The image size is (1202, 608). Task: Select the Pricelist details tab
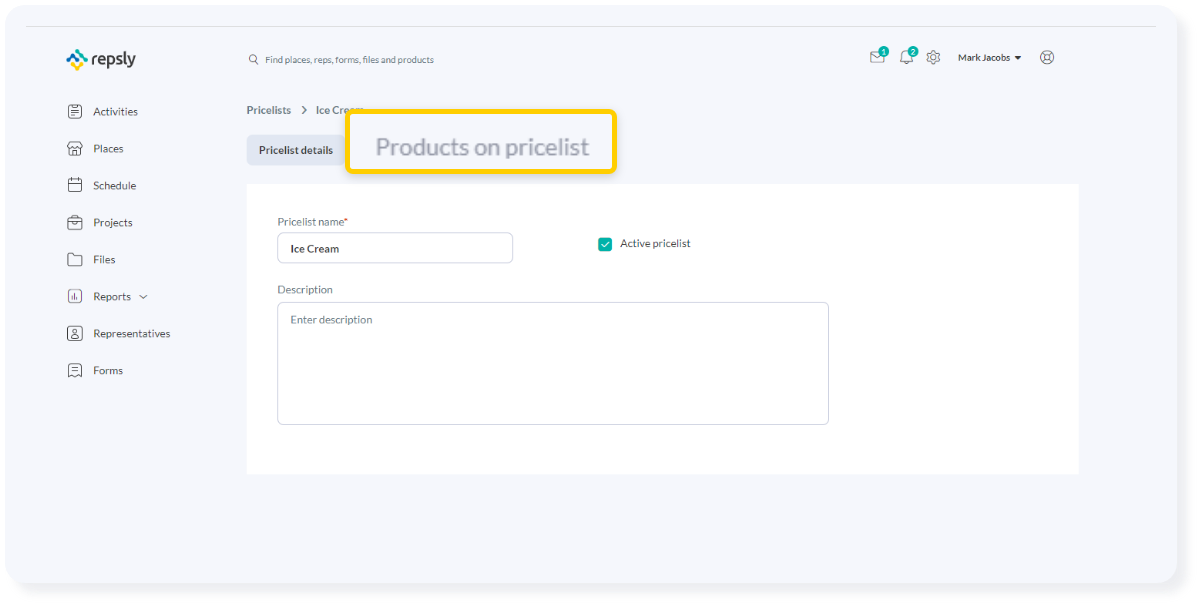point(296,150)
